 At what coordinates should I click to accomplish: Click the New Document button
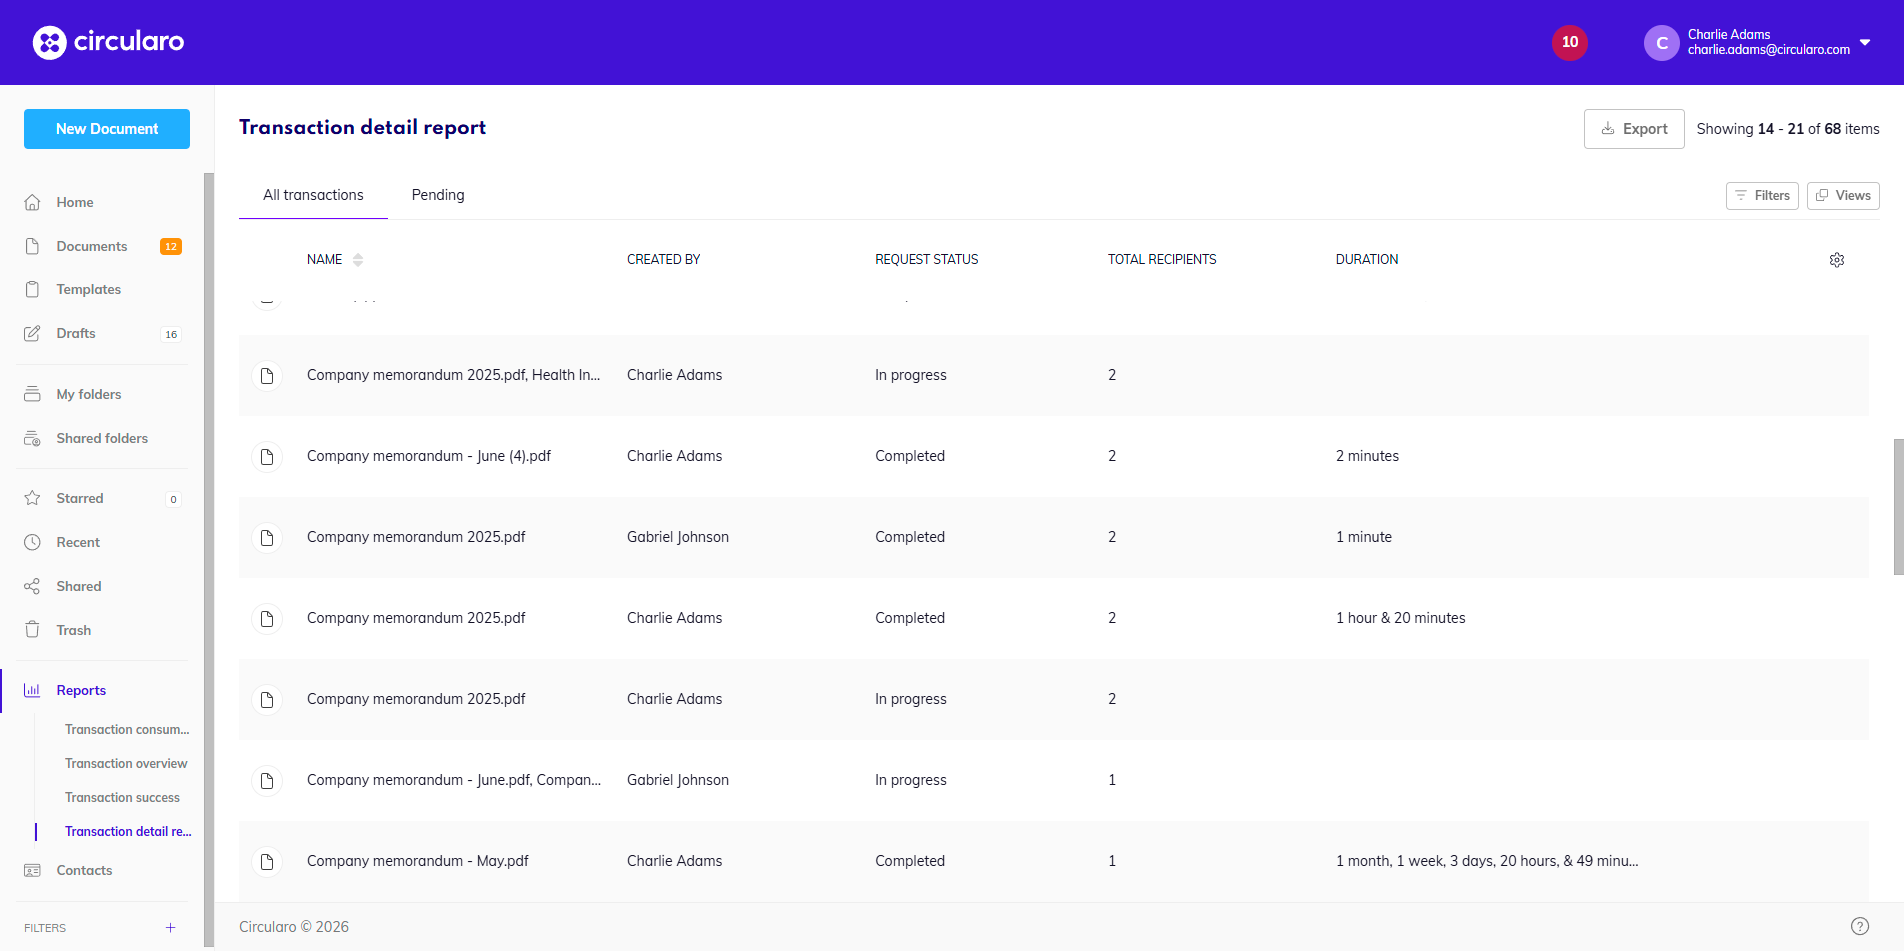click(106, 128)
